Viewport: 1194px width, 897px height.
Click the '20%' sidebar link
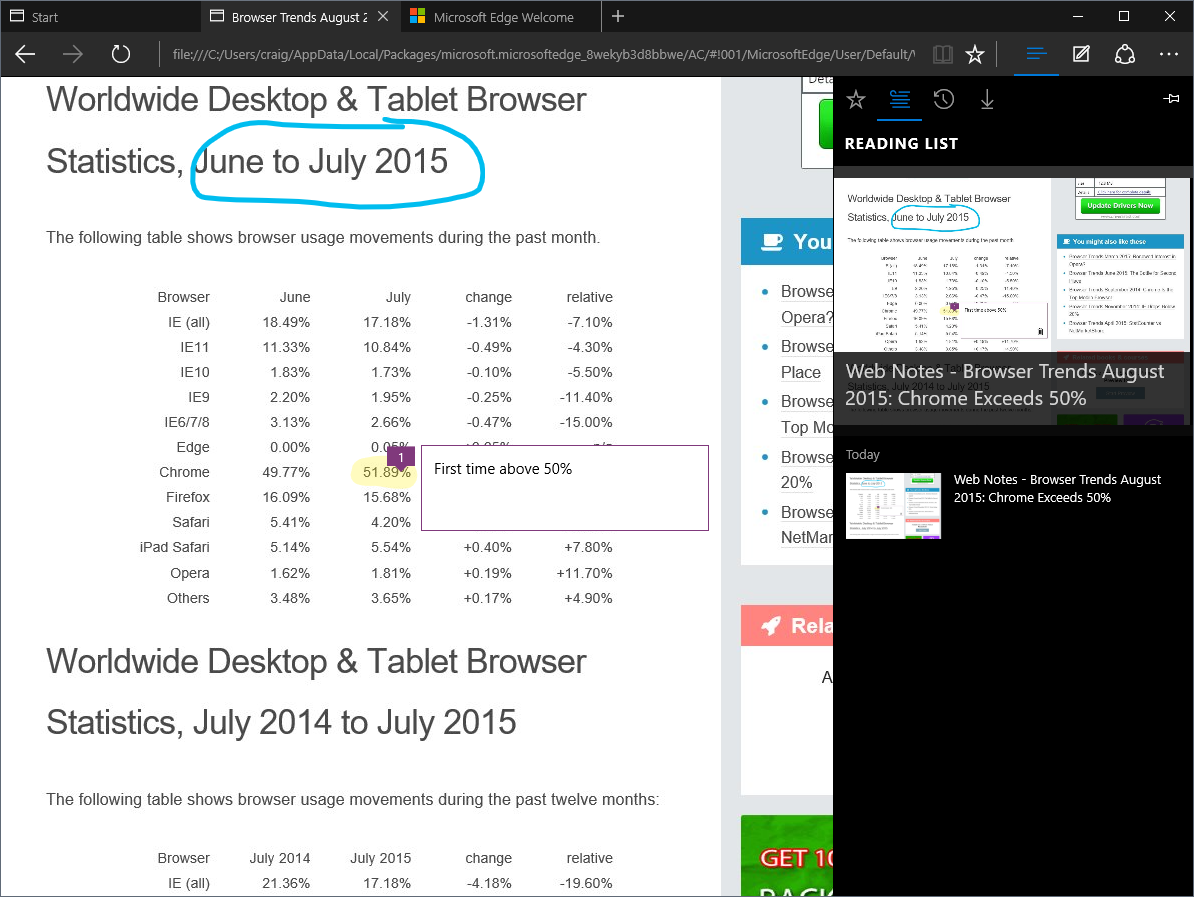(796, 482)
